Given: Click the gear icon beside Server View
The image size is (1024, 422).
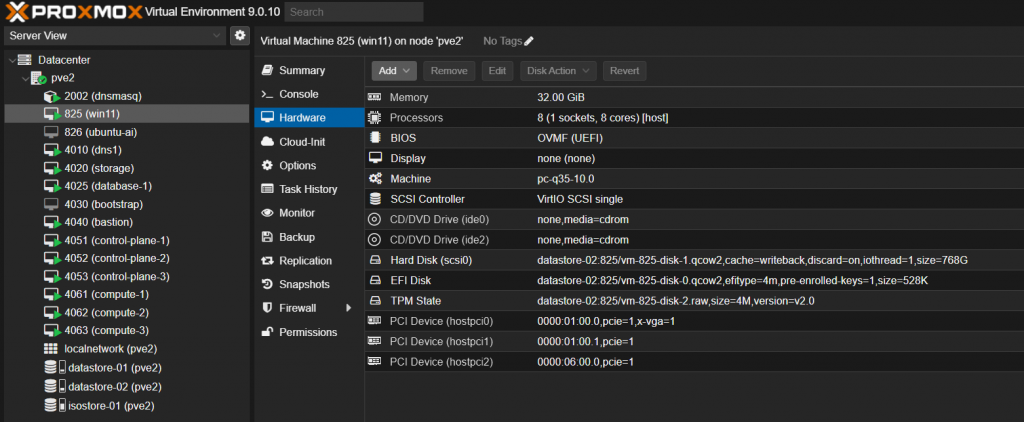Looking at the screenshot, I should click(239, 36).
